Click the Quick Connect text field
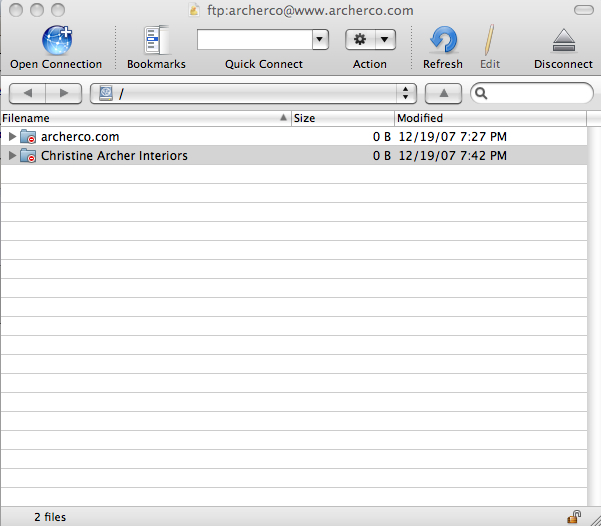 click(x=255, y=39)
